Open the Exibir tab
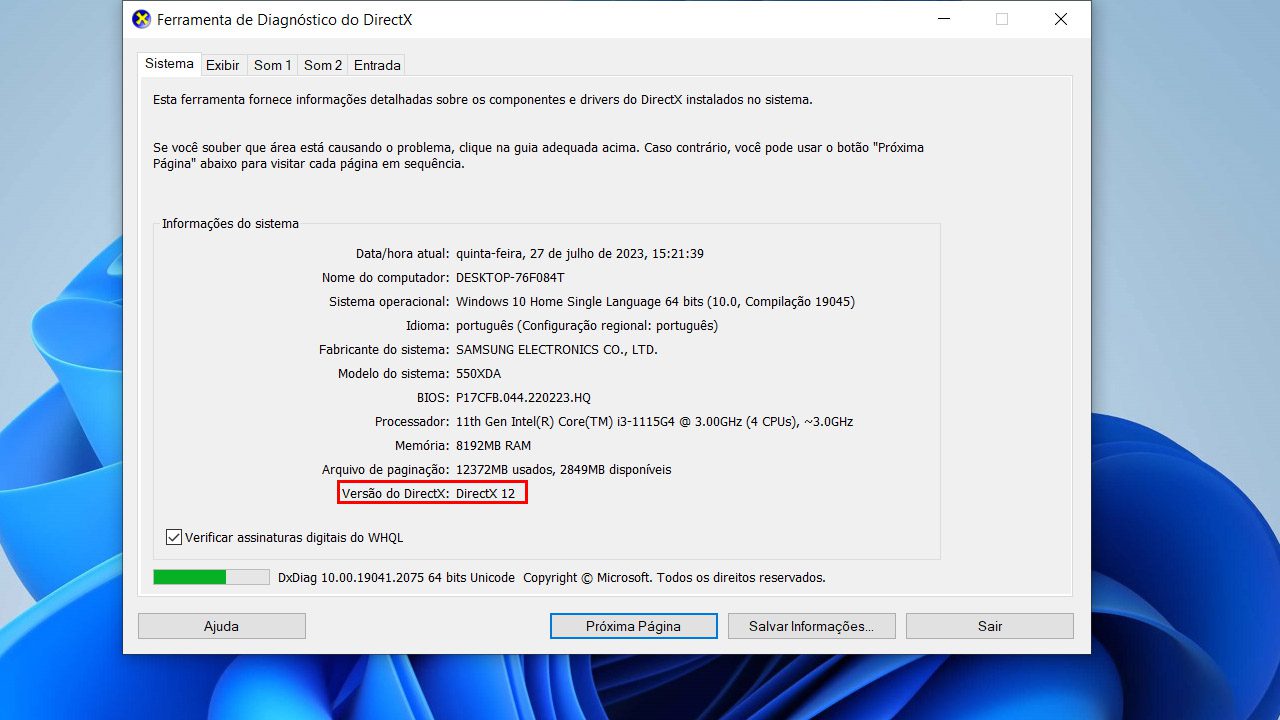The height and width of the screenshot is (720, 1280). tap(223, 65)
